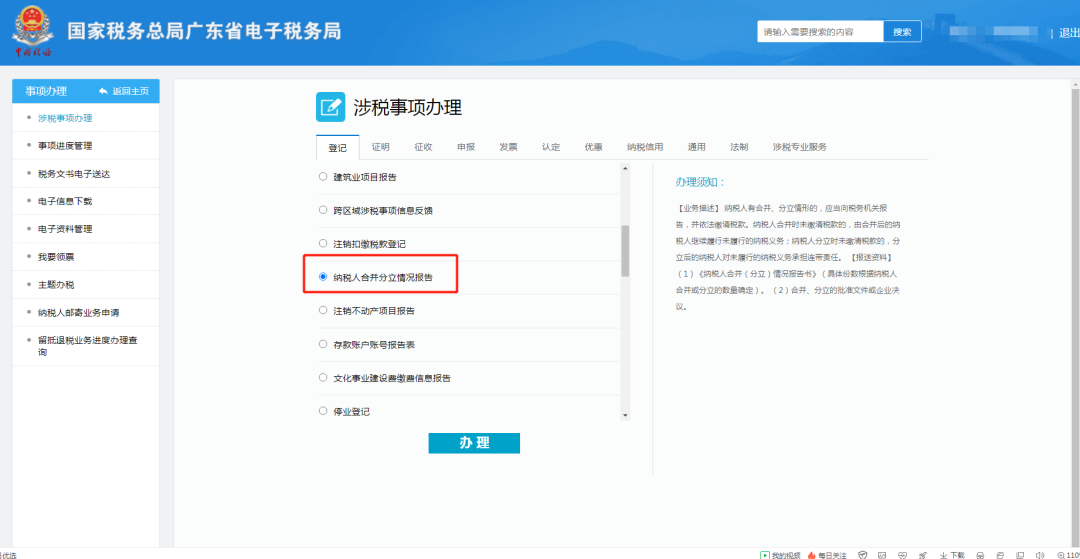Open 涉税事项办理 in sidebar
This screenshot has width=1080, height=559.
click(65, 118)
